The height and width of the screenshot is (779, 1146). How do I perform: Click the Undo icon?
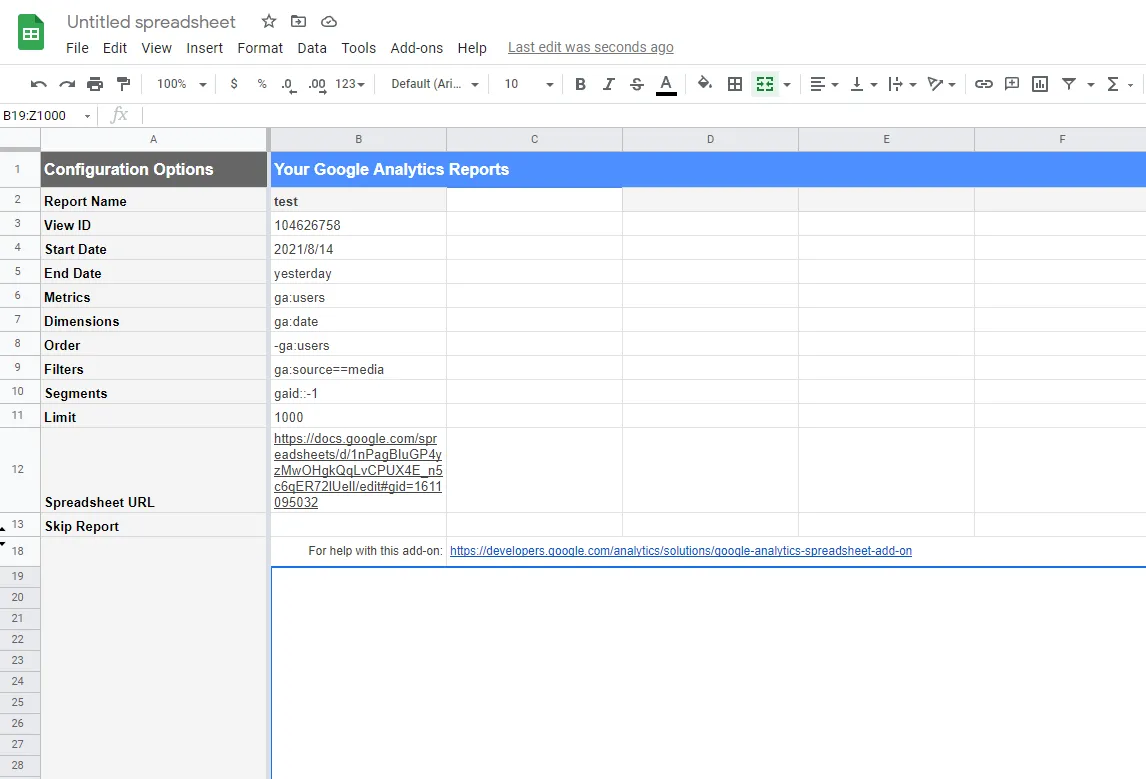coord(38,84)
